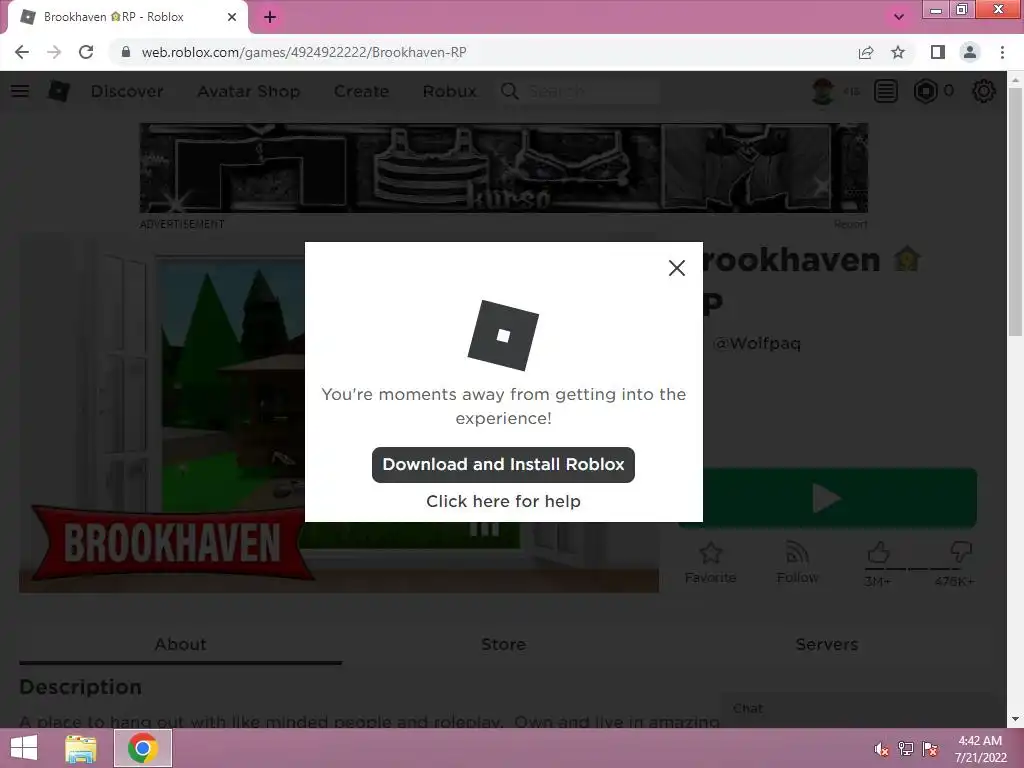The width and height of the screenshot is (1024, 768).
Task: Switch to the About tab
Action: click(x=180, y=644)
